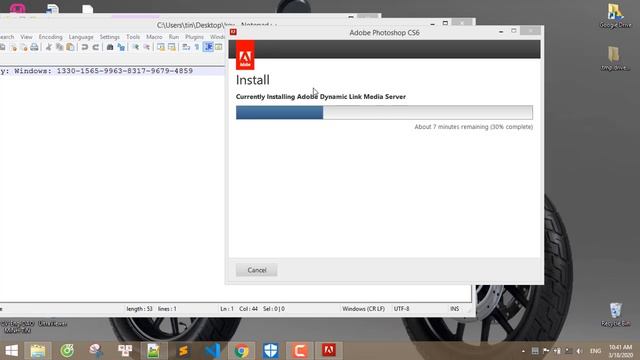Open the Settings menu in Notepad++
The height and width of the screenshot is (360, 640).
(x=109, y=37)
